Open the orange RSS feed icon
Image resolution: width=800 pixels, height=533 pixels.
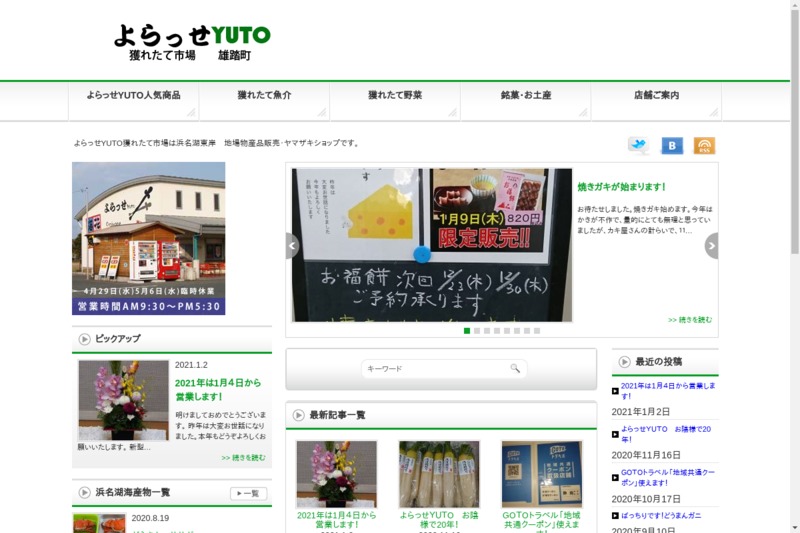click(704, 146)
